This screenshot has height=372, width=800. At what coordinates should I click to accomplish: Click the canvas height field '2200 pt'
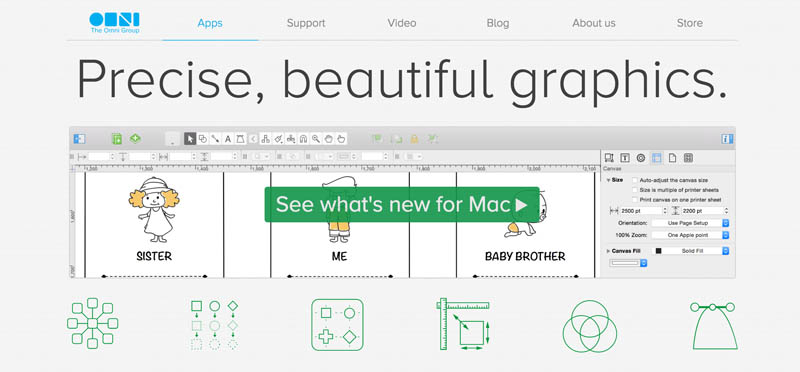702,211
